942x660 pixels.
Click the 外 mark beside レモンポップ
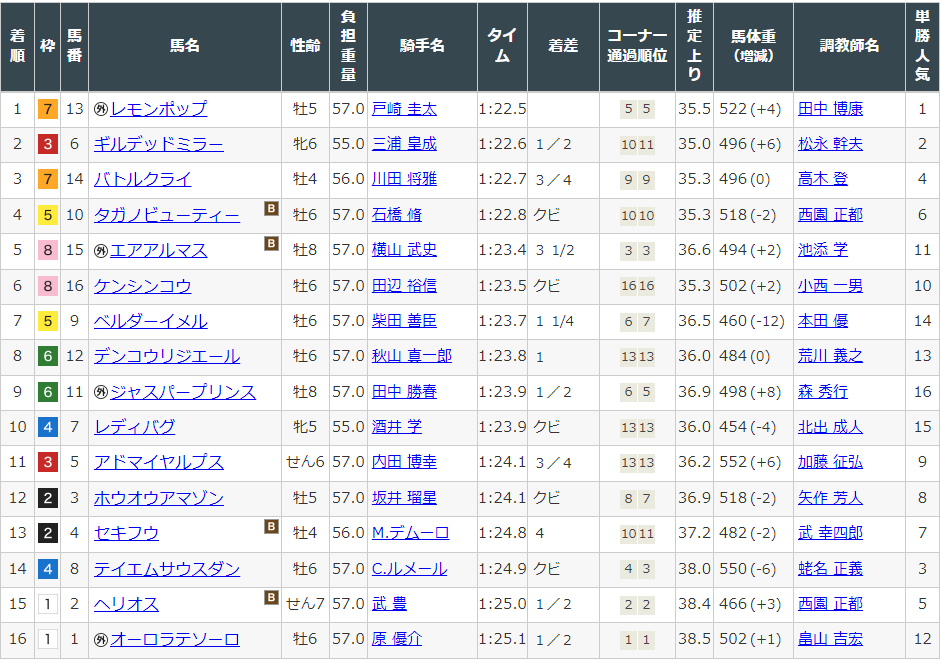(x=101, y=109)
